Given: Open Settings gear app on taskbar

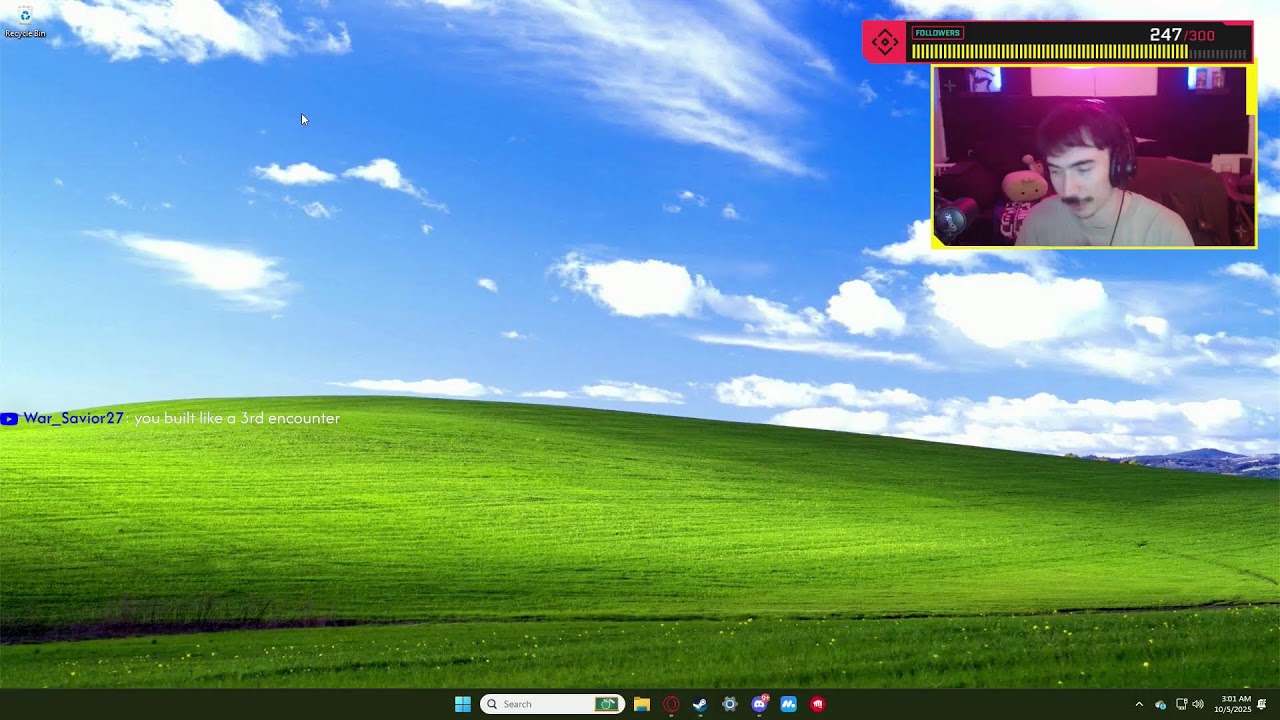Looking at the screenshot, I should 730,704.
